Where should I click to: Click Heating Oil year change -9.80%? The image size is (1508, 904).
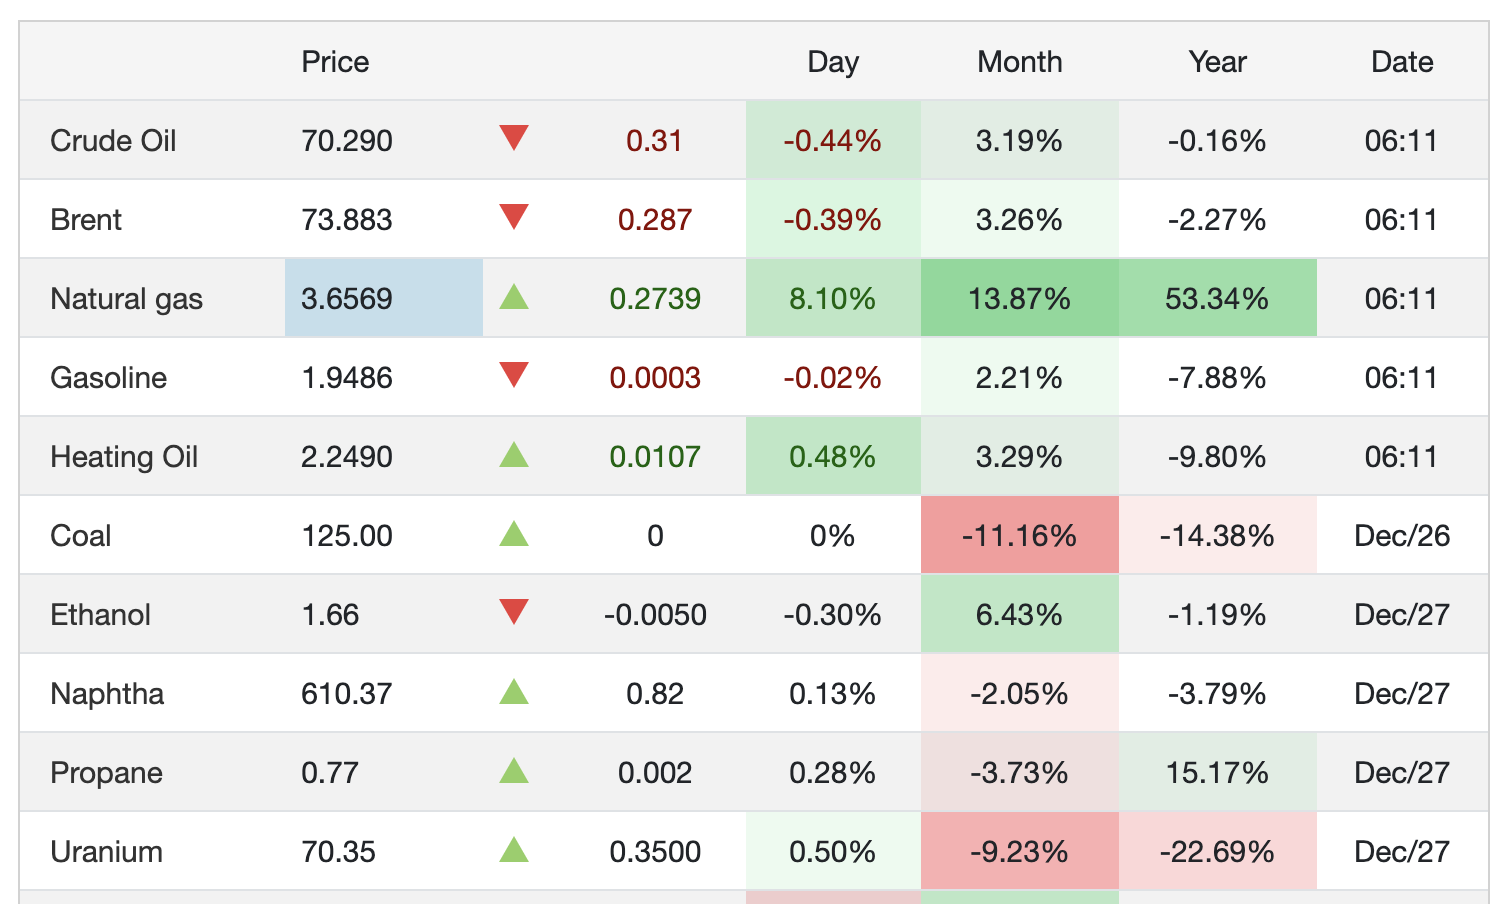[1217, 457]
